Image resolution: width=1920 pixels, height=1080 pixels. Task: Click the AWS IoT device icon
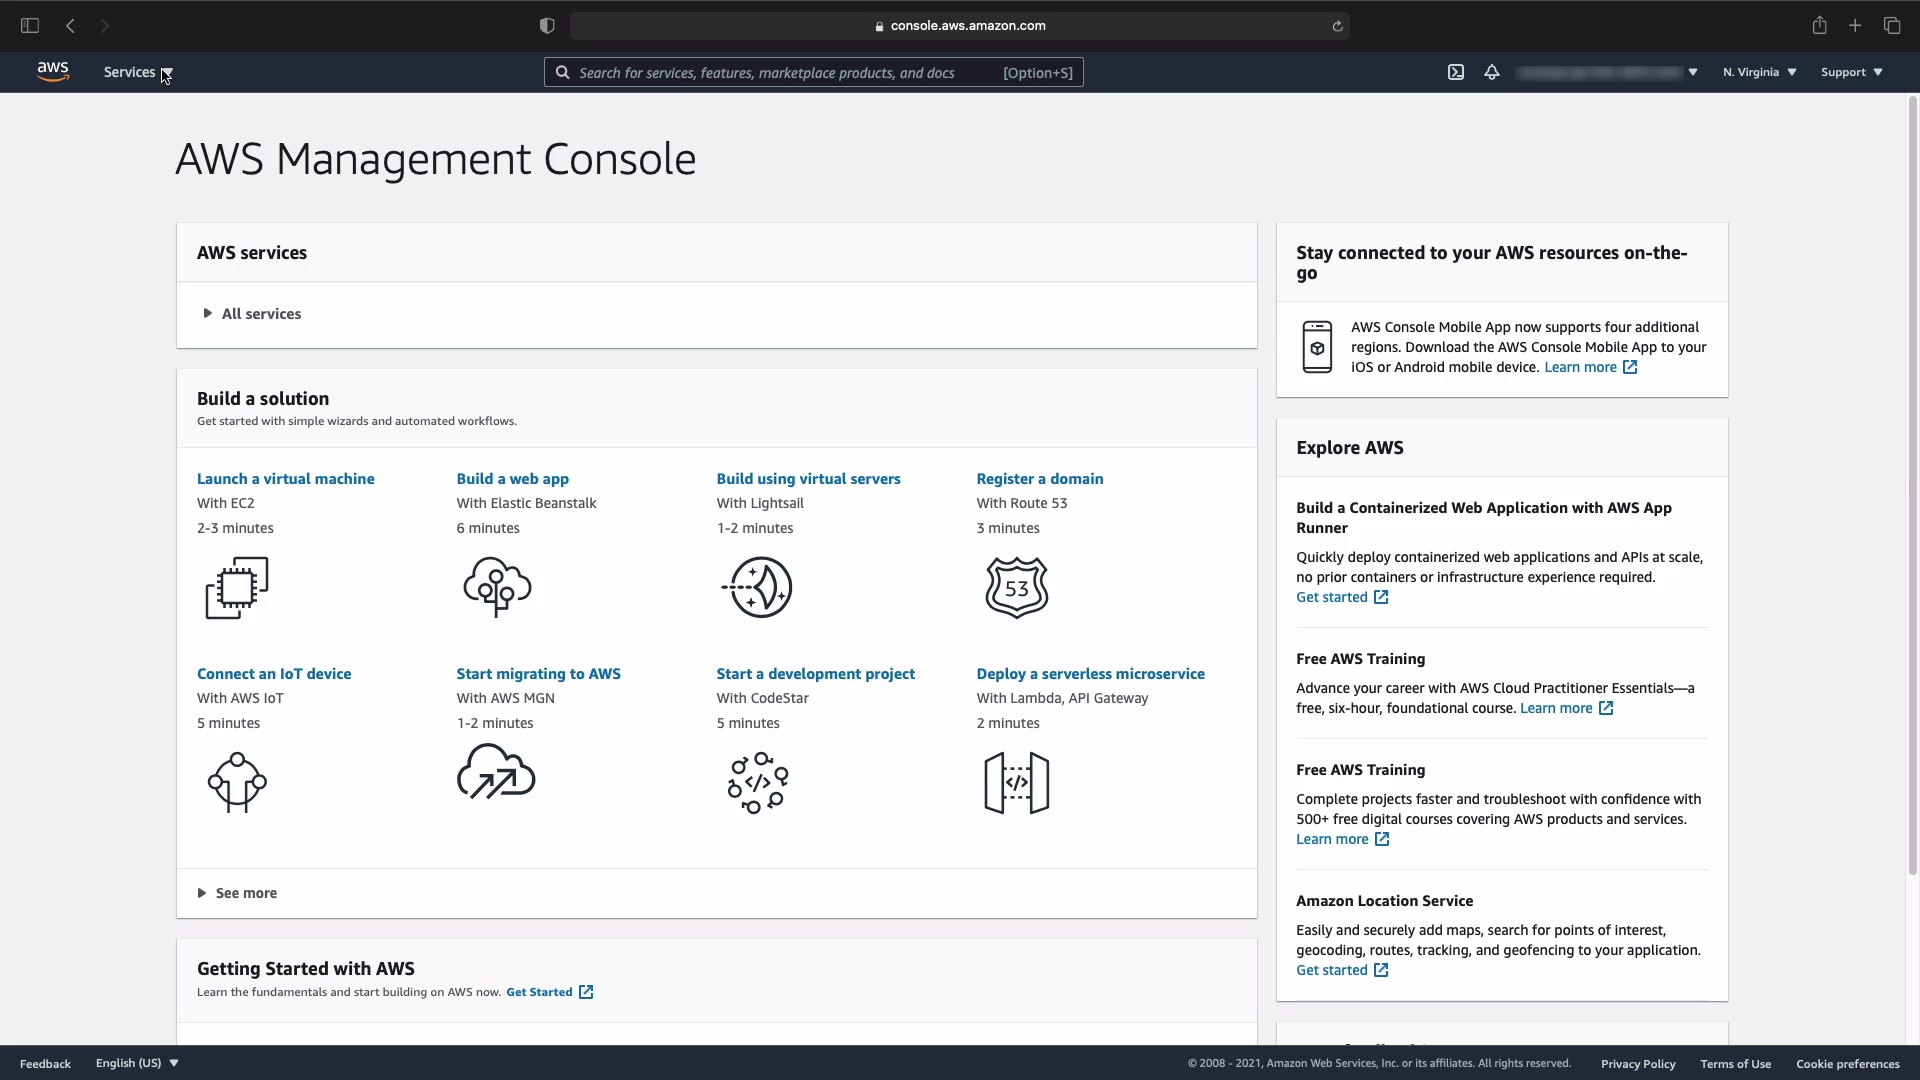click(x=237, y=782)
